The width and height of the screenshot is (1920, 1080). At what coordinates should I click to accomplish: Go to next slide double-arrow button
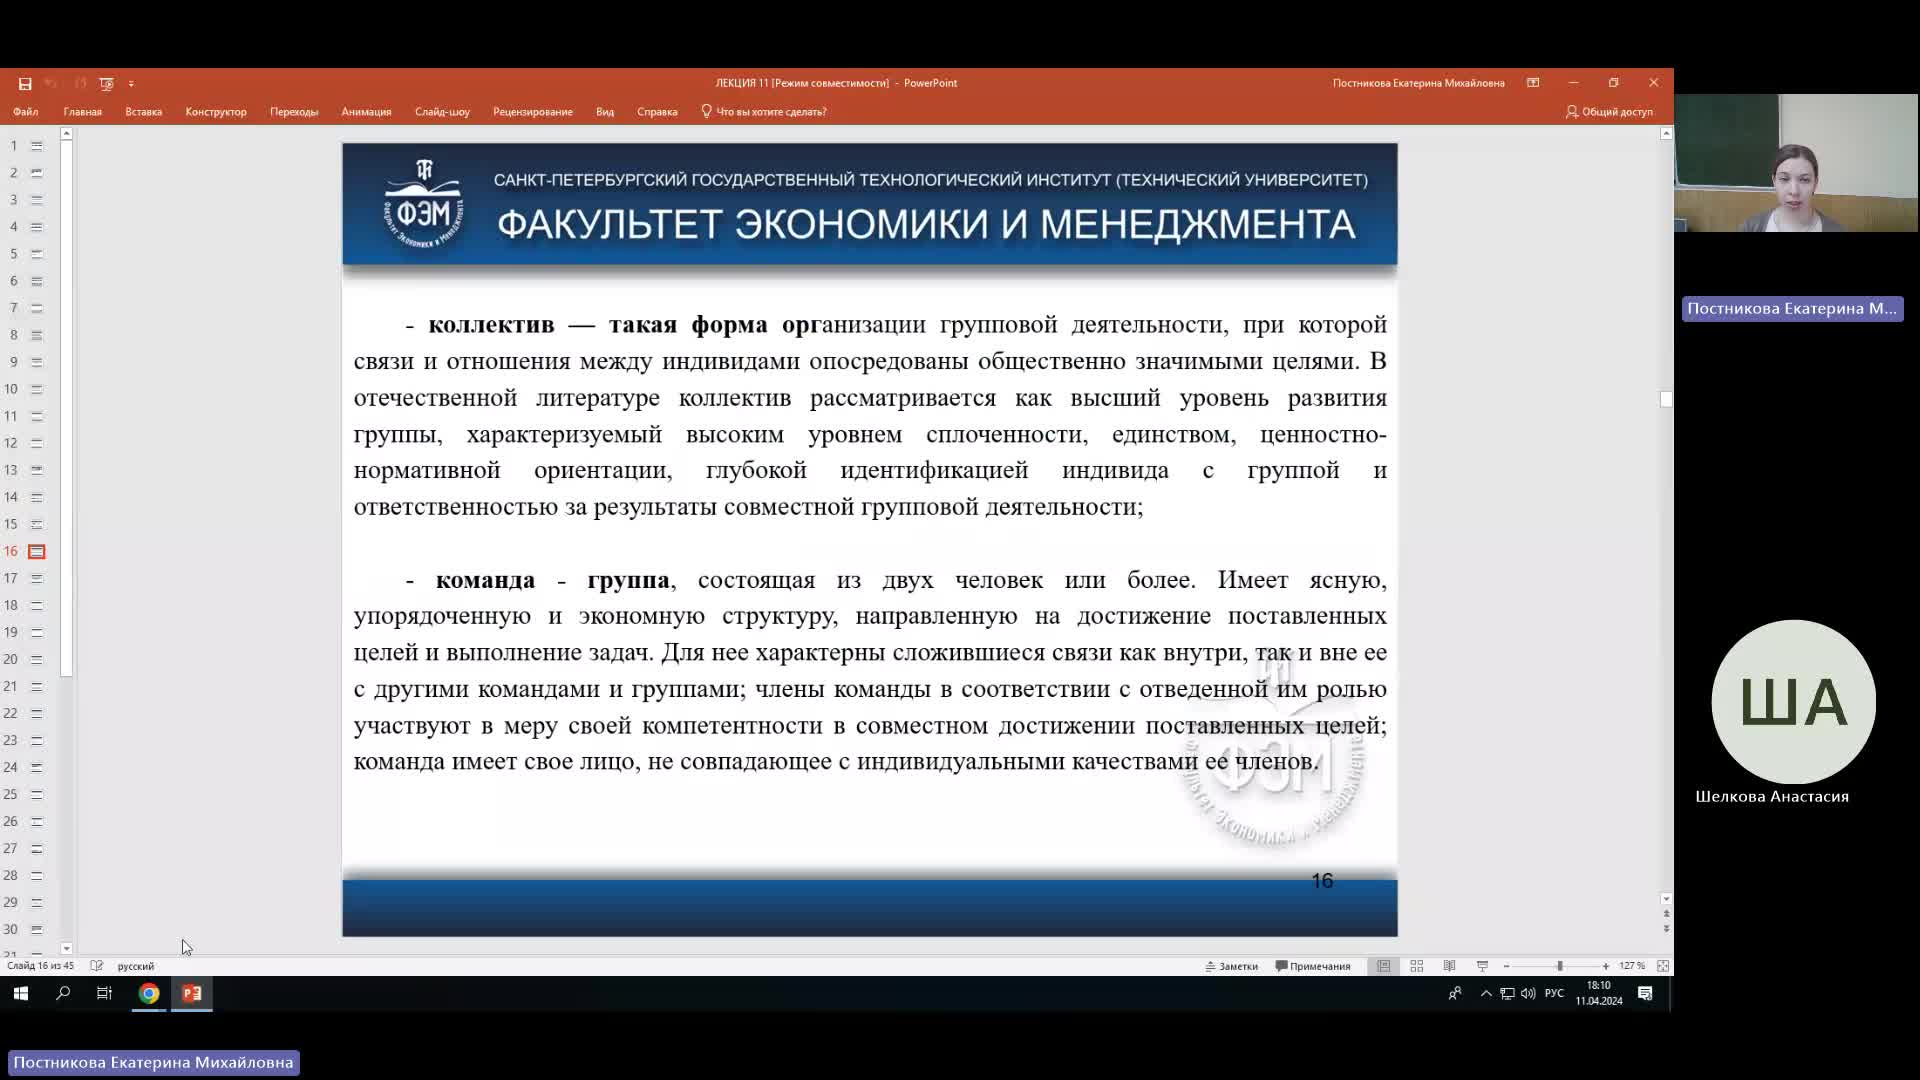(x=1666, y=929)
